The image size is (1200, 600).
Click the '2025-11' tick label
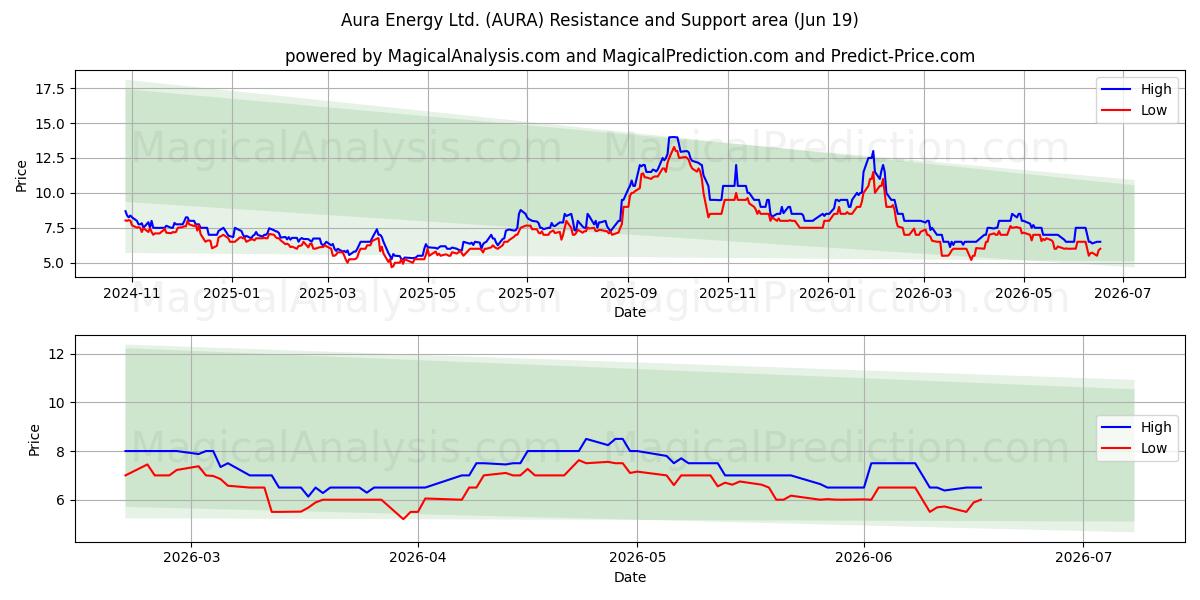click(x=728, y=293)
